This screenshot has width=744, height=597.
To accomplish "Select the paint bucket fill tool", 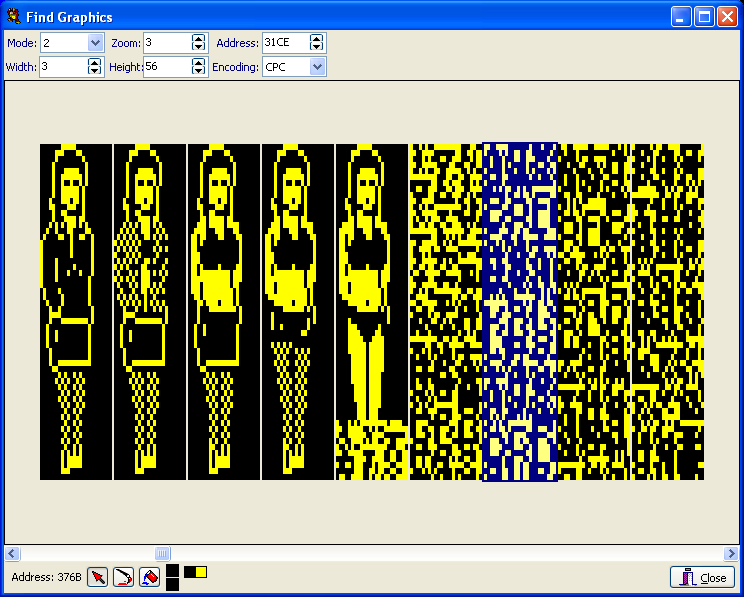I will 148,577.
